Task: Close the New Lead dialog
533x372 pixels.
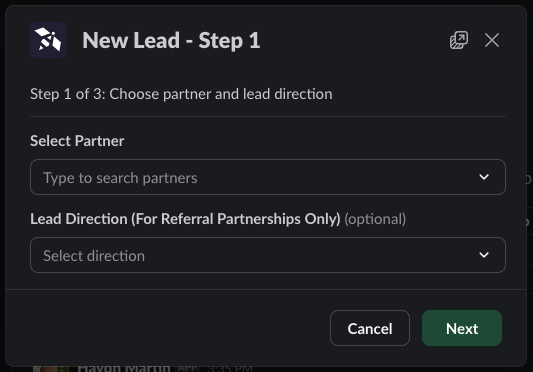Action: pyautogui.click(x=492, y=40)
